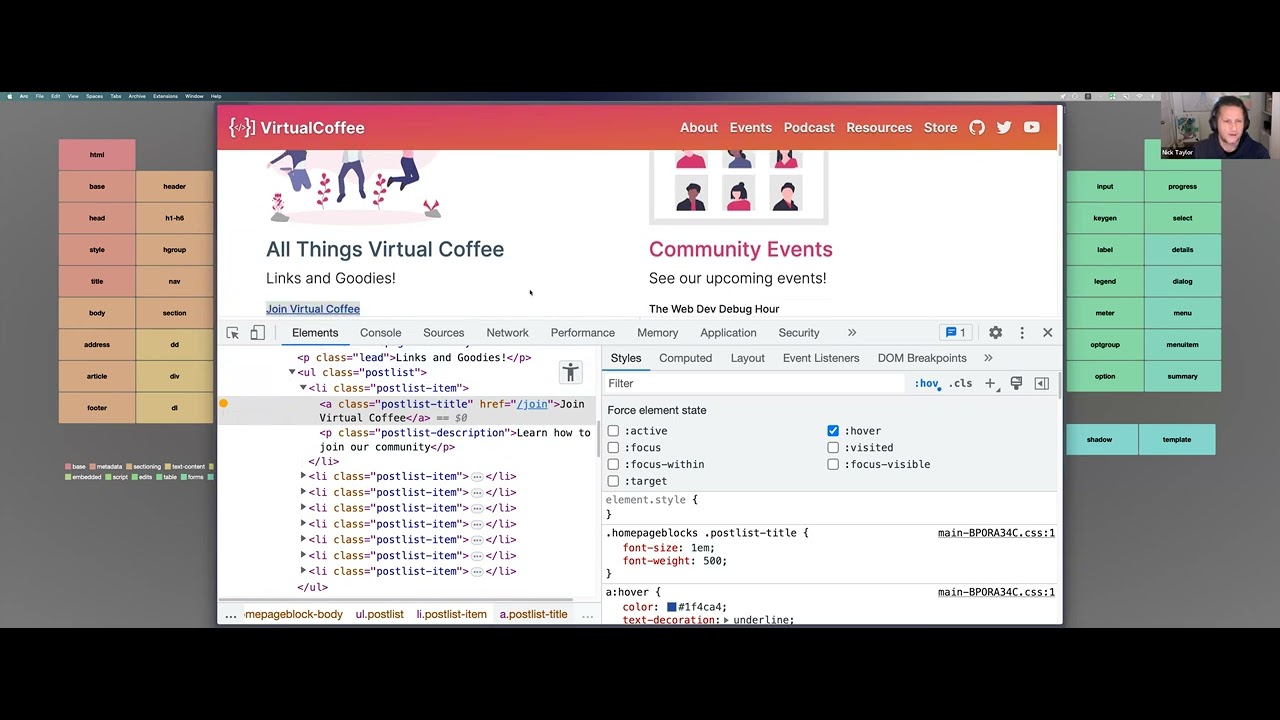Screen dimensions: 1280x720
Task: Uncheck the :hover state checkbox
Action: tap(833, 431)
